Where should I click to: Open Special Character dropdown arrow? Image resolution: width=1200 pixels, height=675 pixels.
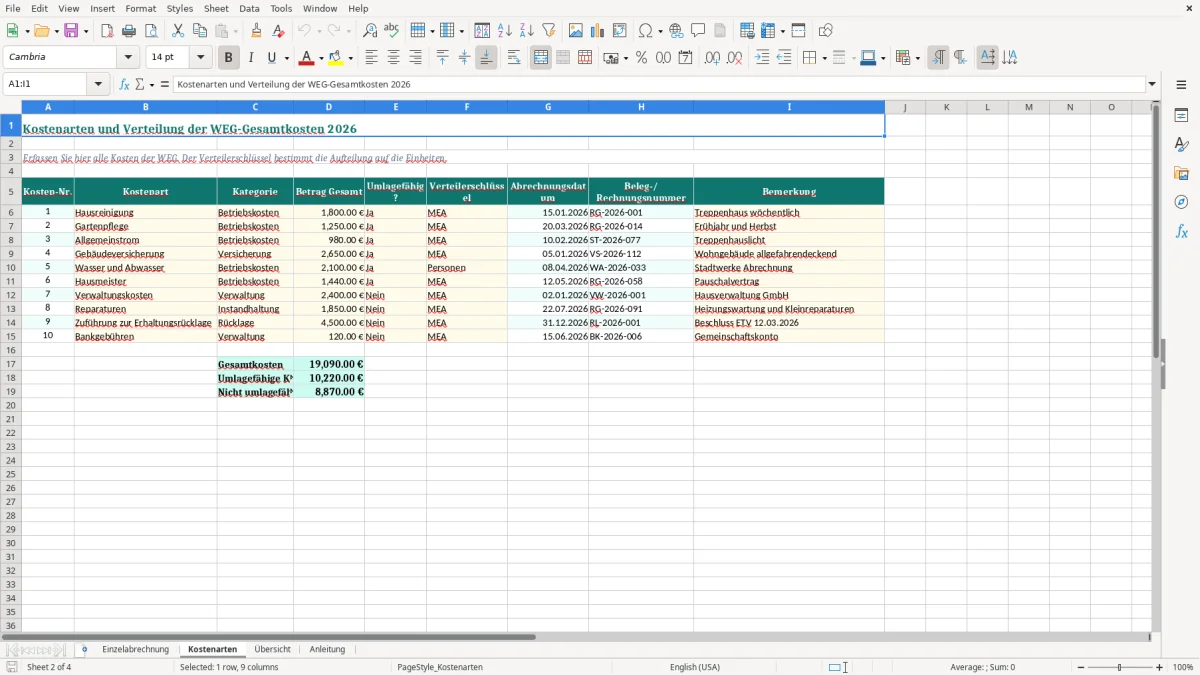660,31
